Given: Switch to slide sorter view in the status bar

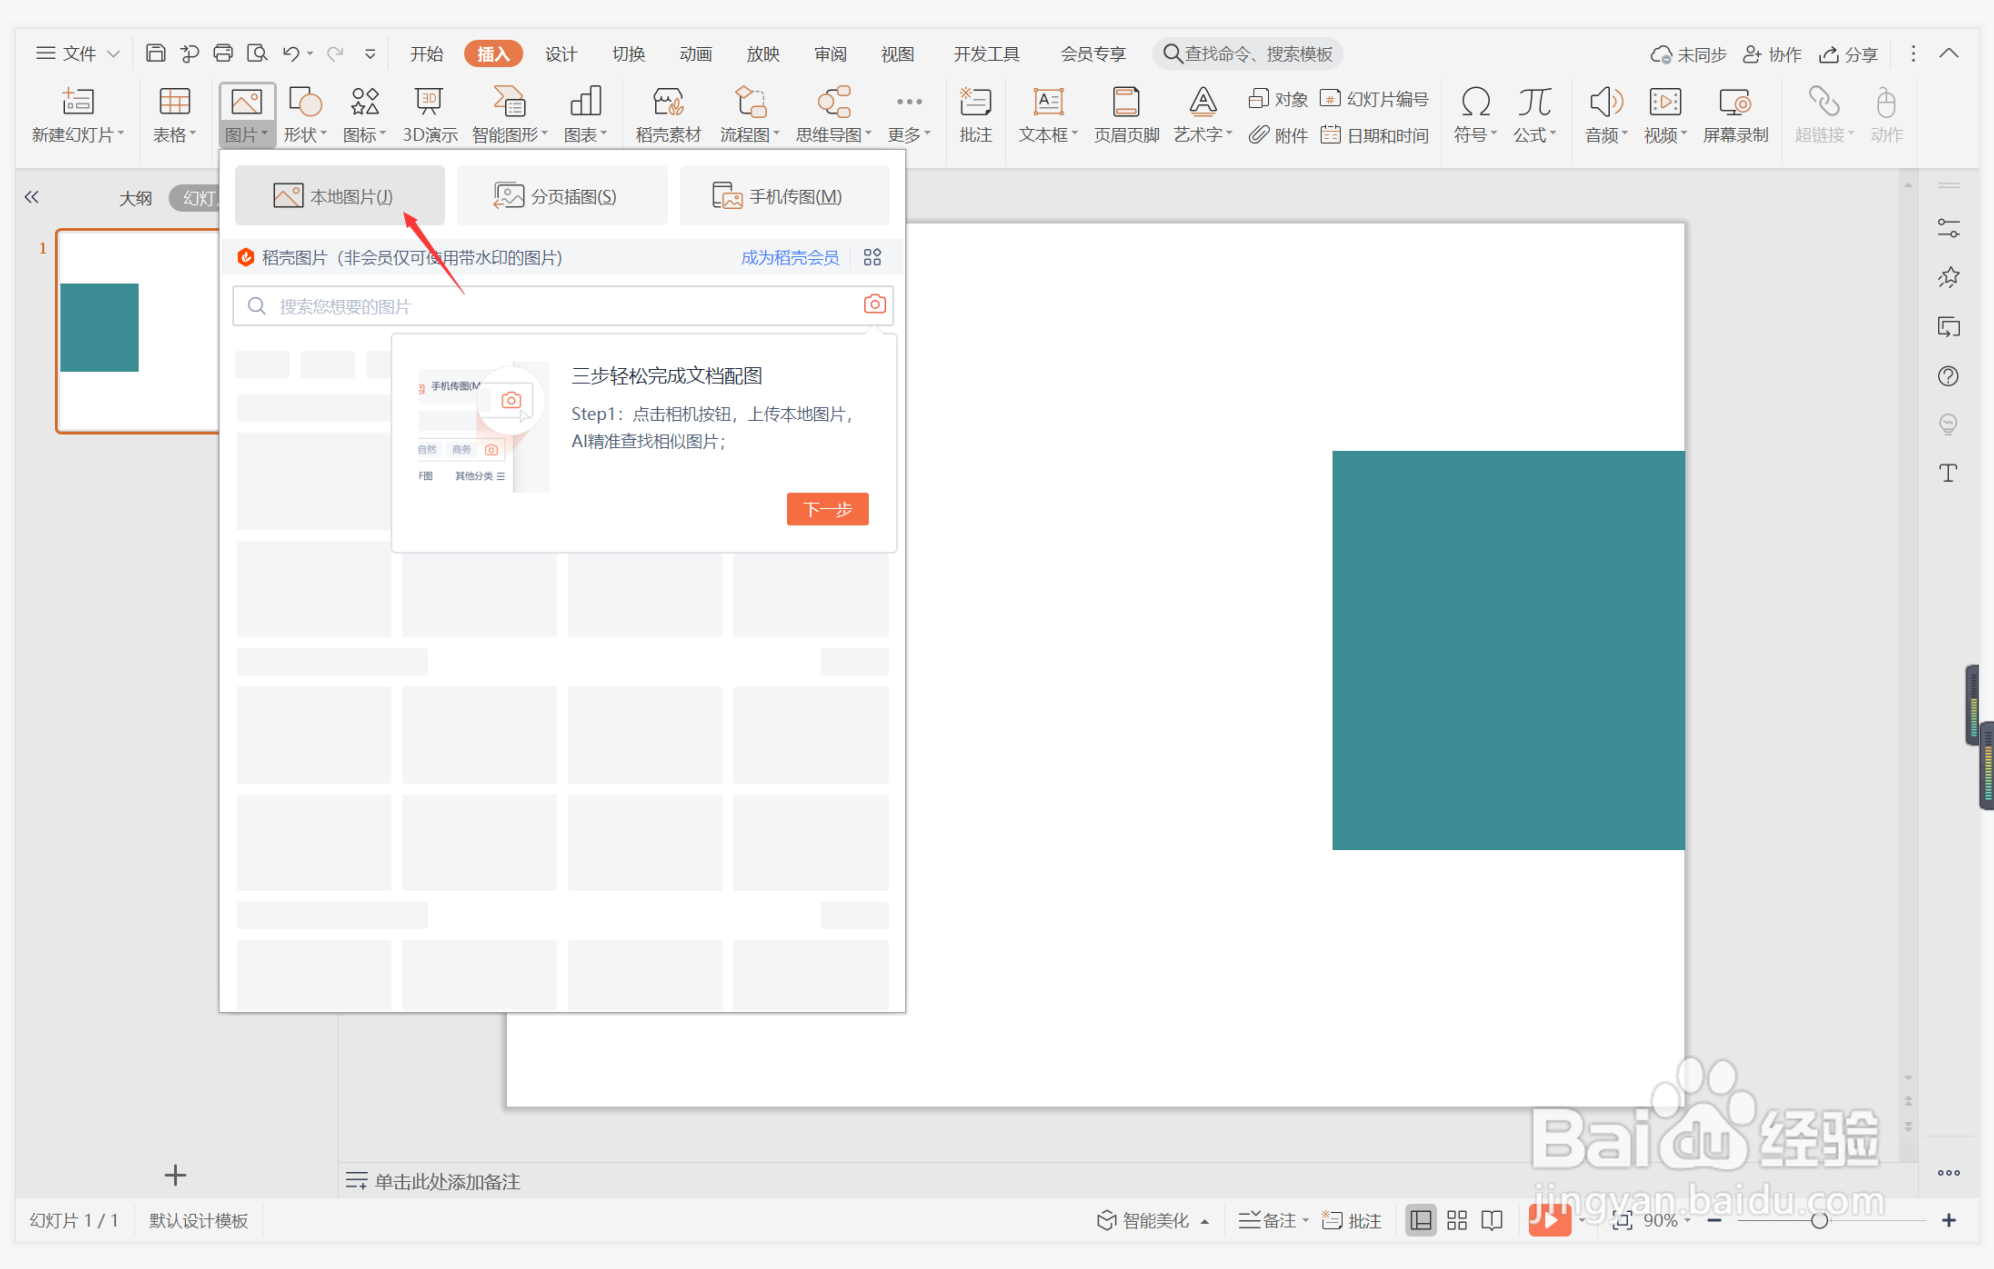Looking at the screenshot, I should click(1457, 1220).
